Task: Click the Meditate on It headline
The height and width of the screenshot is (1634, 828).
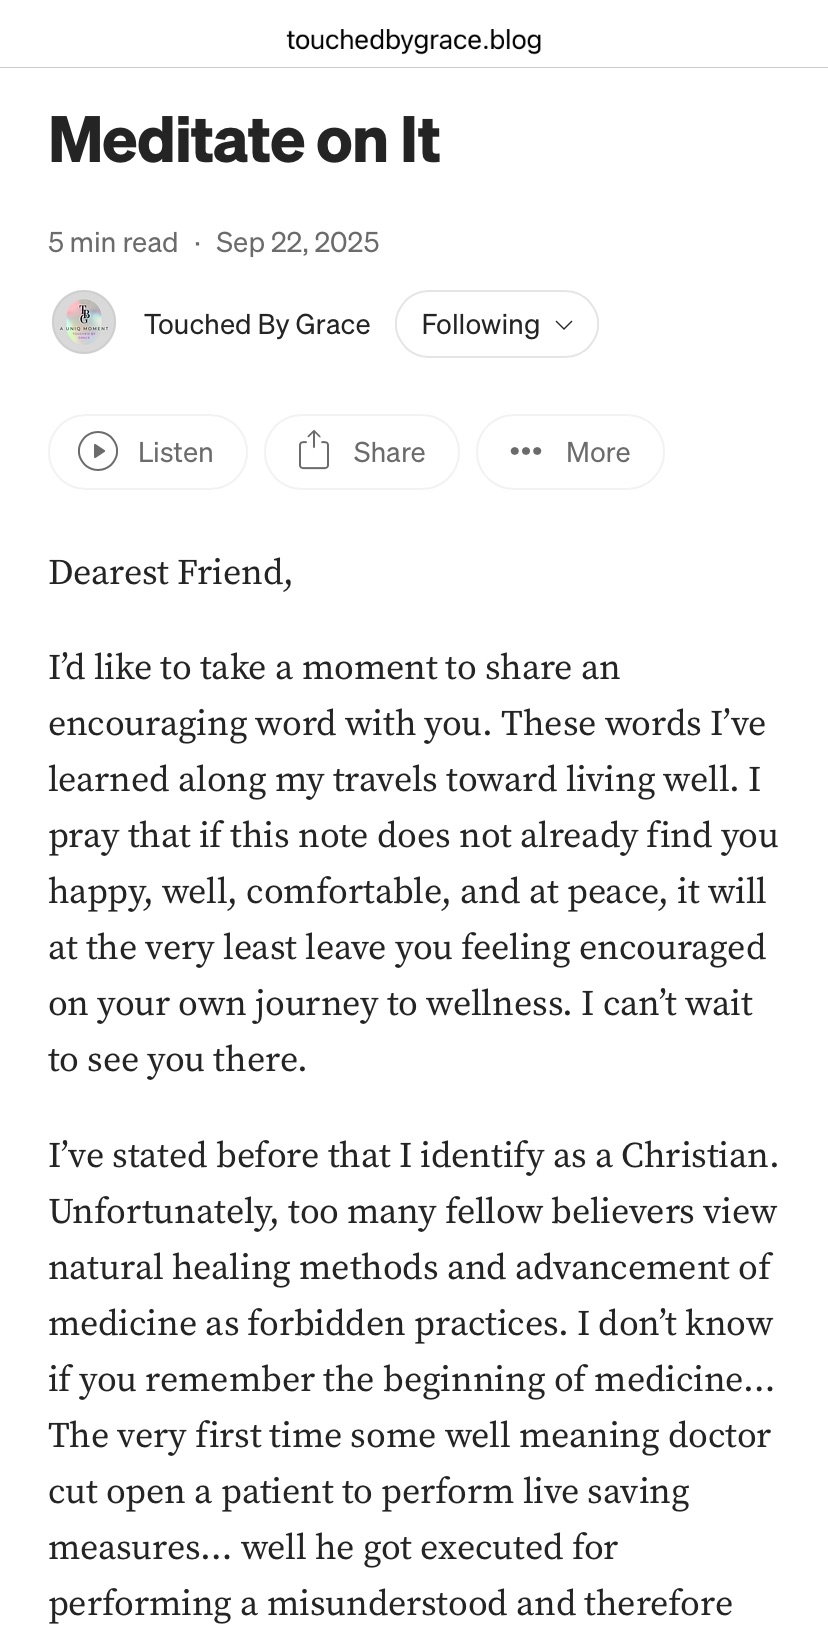Action: coord(244,139)
